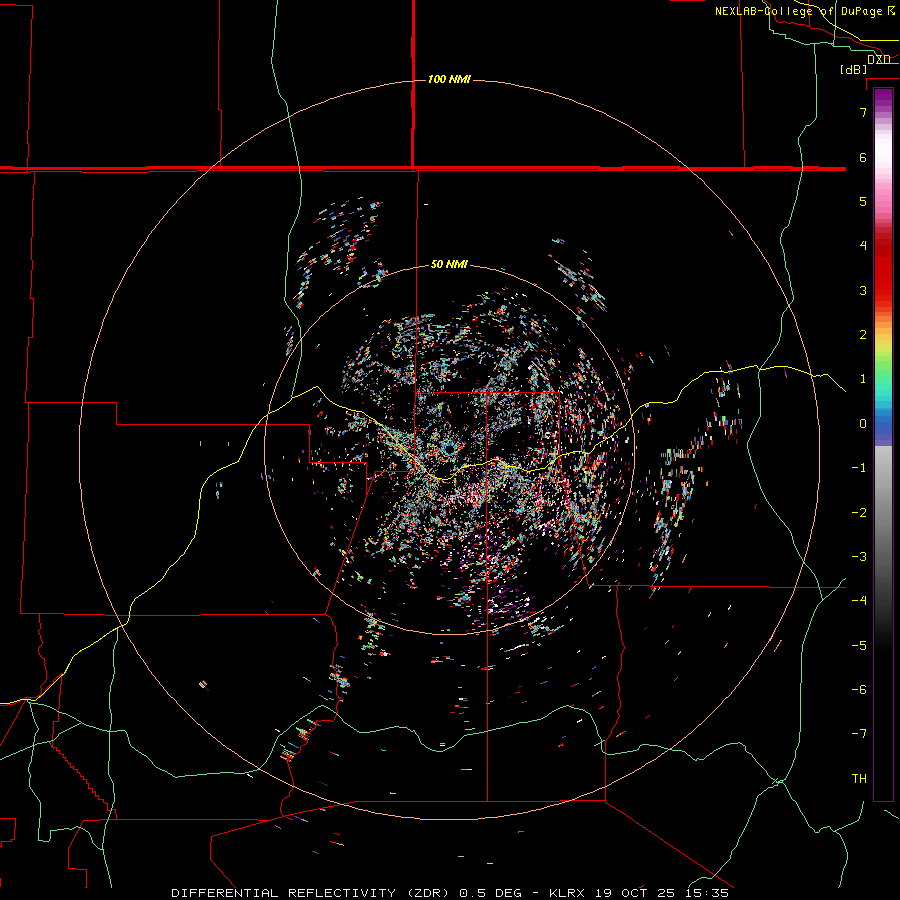Click the 100 NMI range ring label
The image size is (900, 900).
[x=449, y=79]
